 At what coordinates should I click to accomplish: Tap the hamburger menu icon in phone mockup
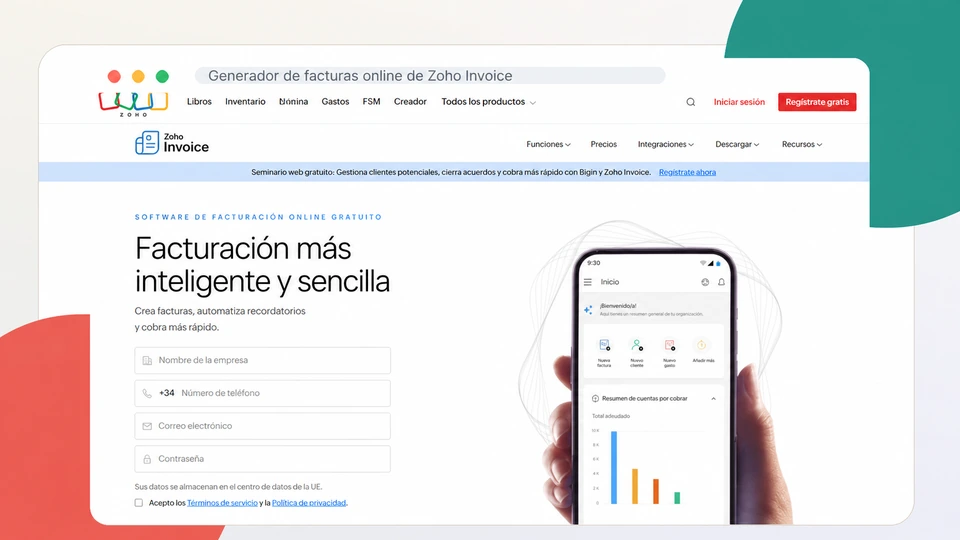588,282
